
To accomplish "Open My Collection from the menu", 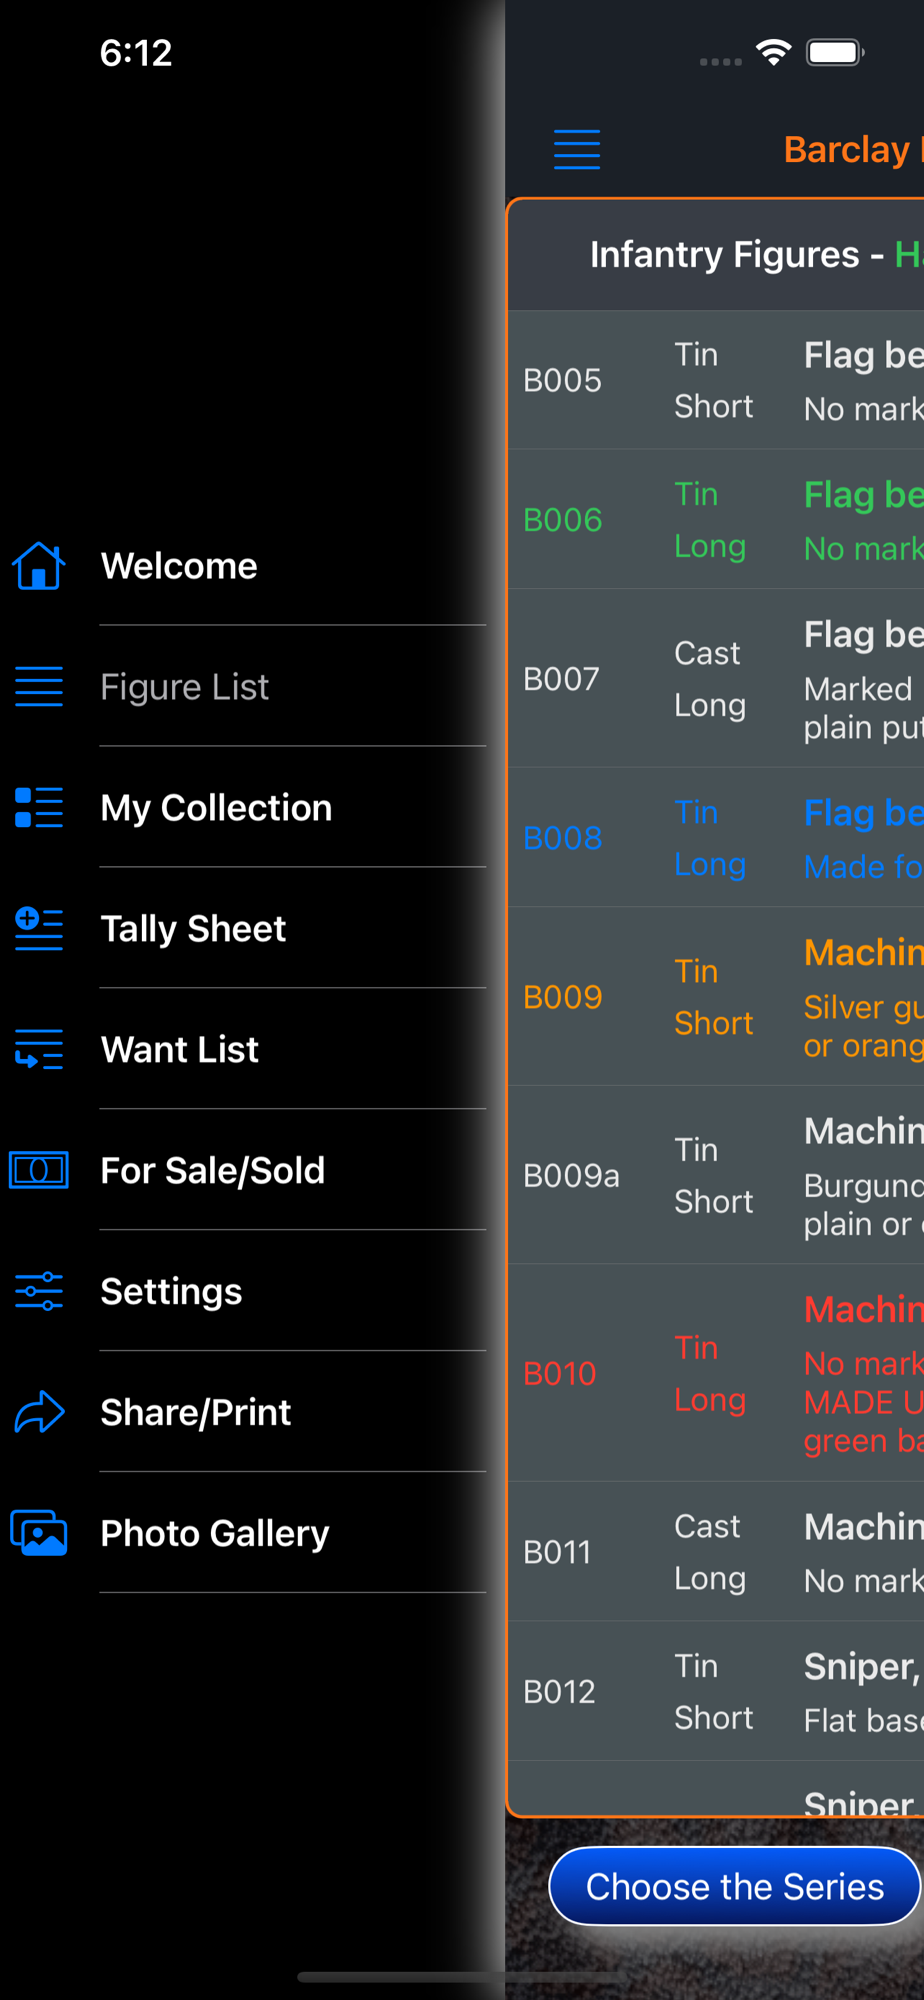I will 216,808.
